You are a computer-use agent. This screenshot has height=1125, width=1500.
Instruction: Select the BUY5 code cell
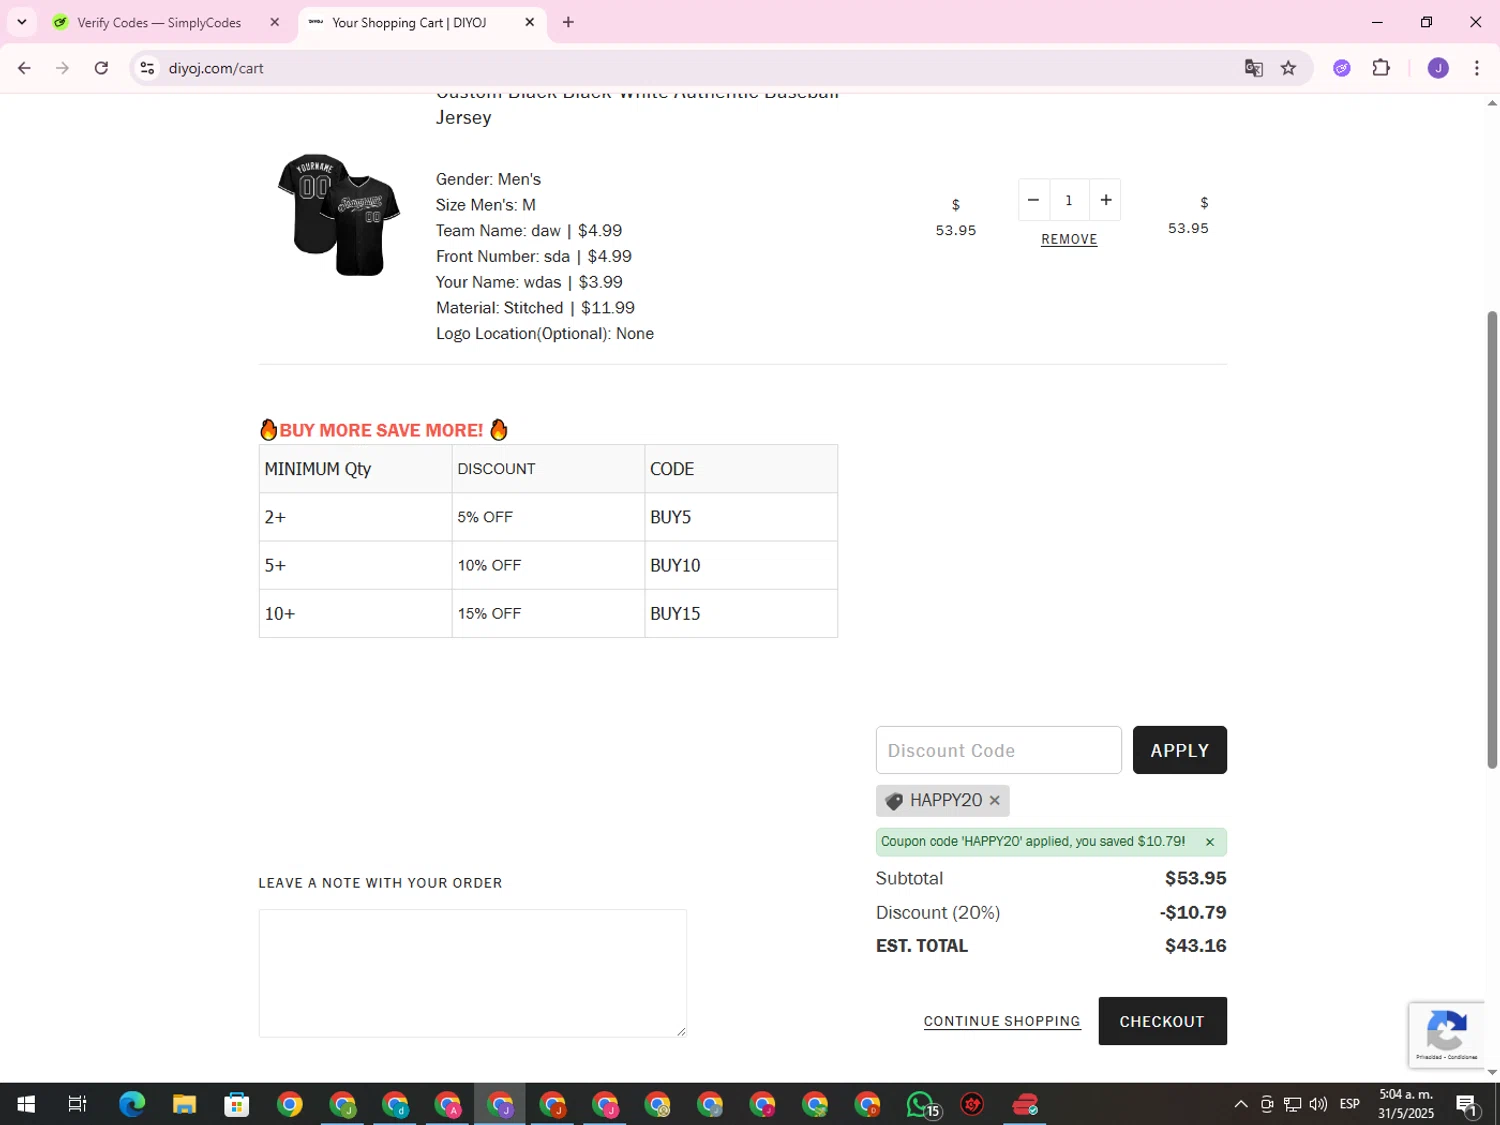741,517
